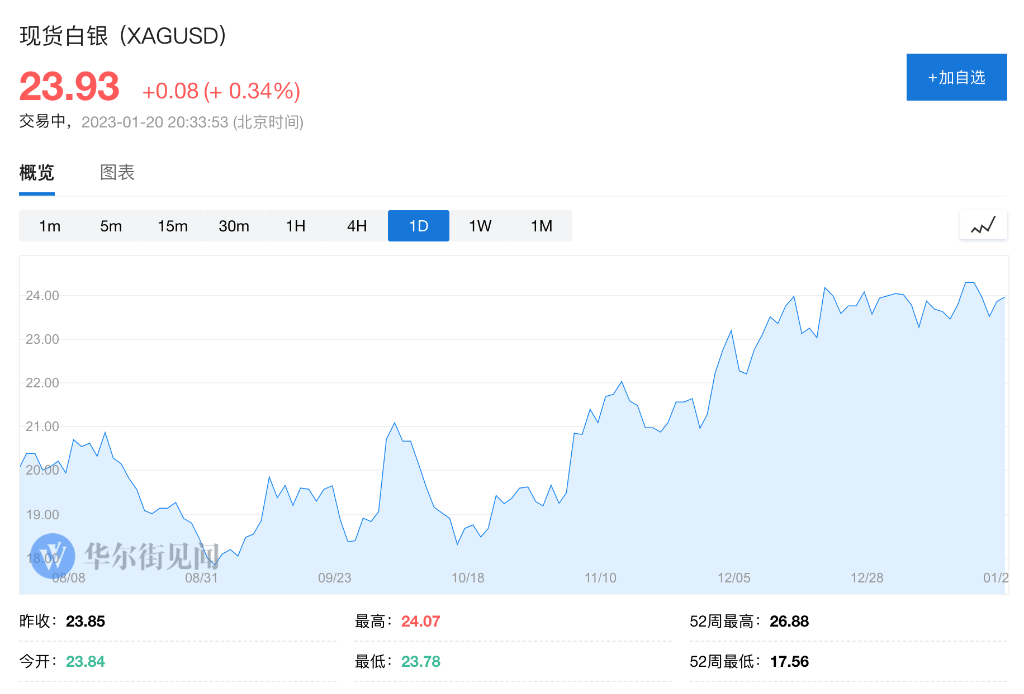
Task: Click the 12/05 date marker on chart
Action: coord(735,578)
